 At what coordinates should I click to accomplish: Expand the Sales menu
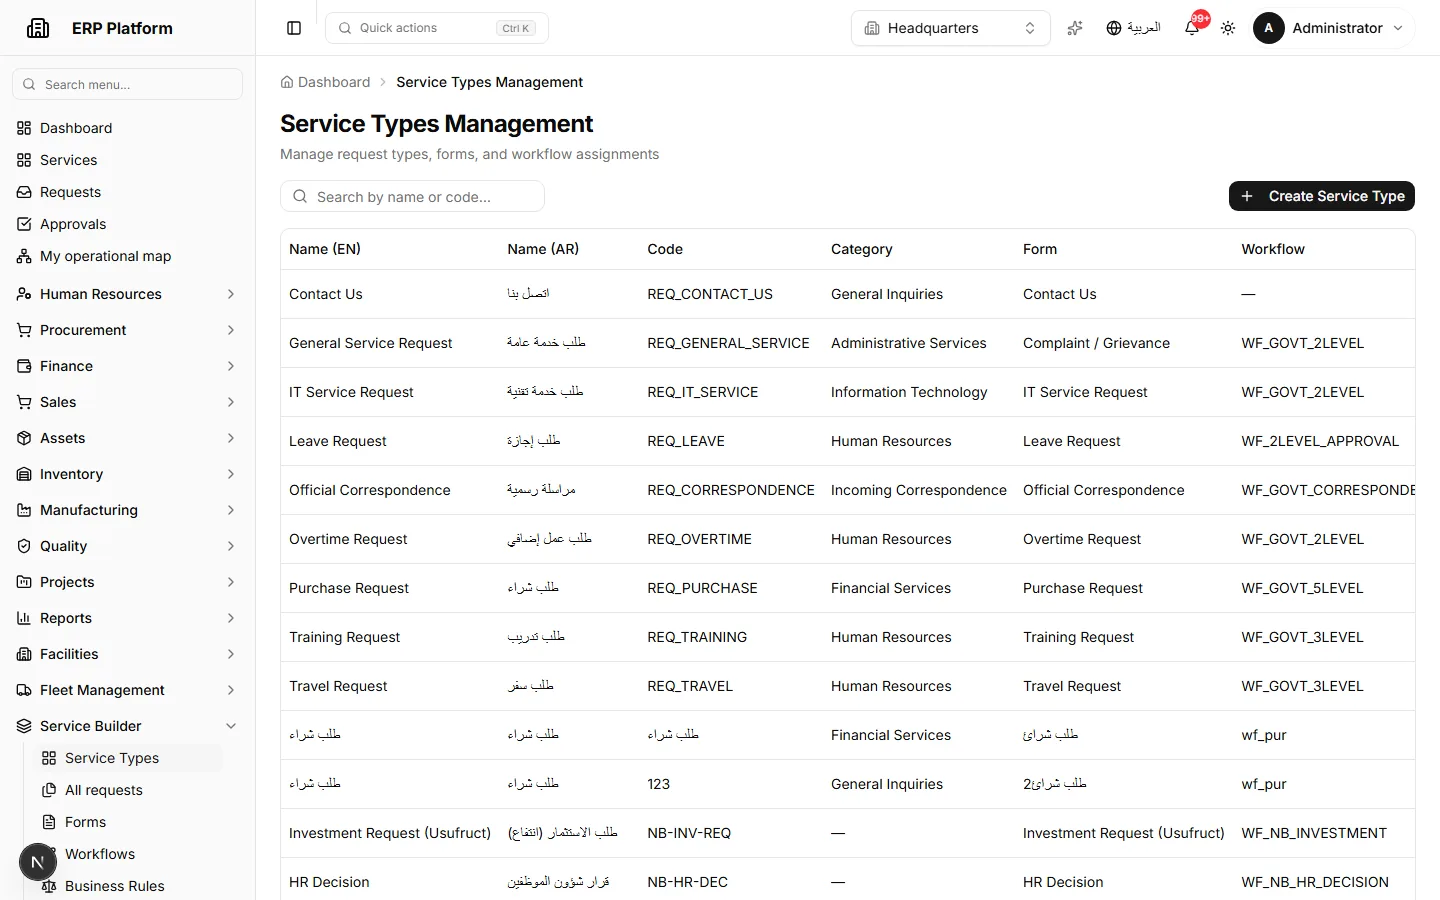point(127,402)
